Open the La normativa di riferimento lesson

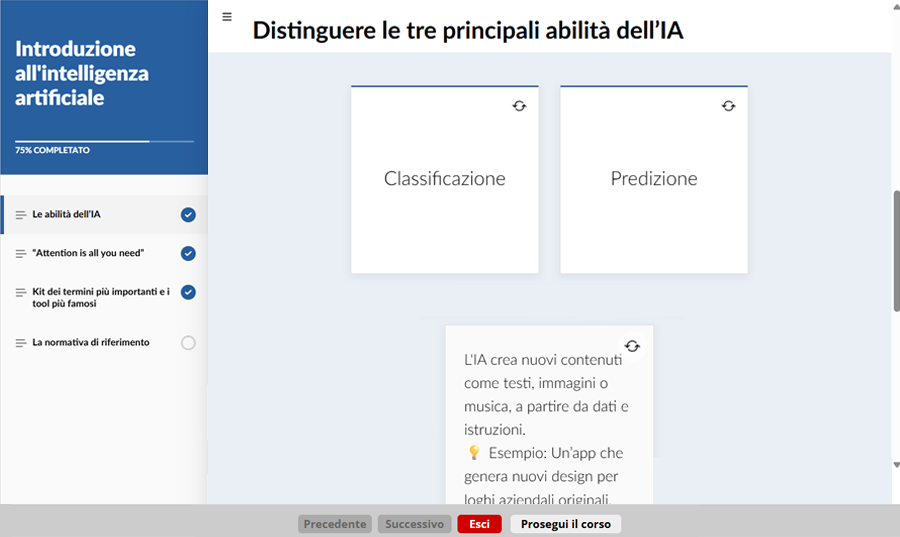[91, 343]
